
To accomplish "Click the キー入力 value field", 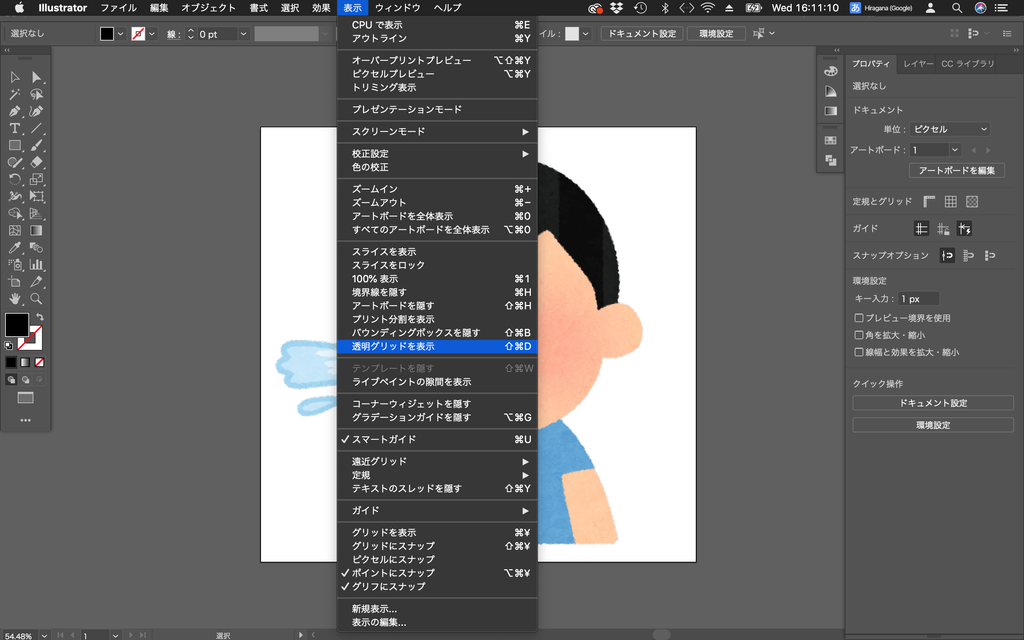I will 918,298.
